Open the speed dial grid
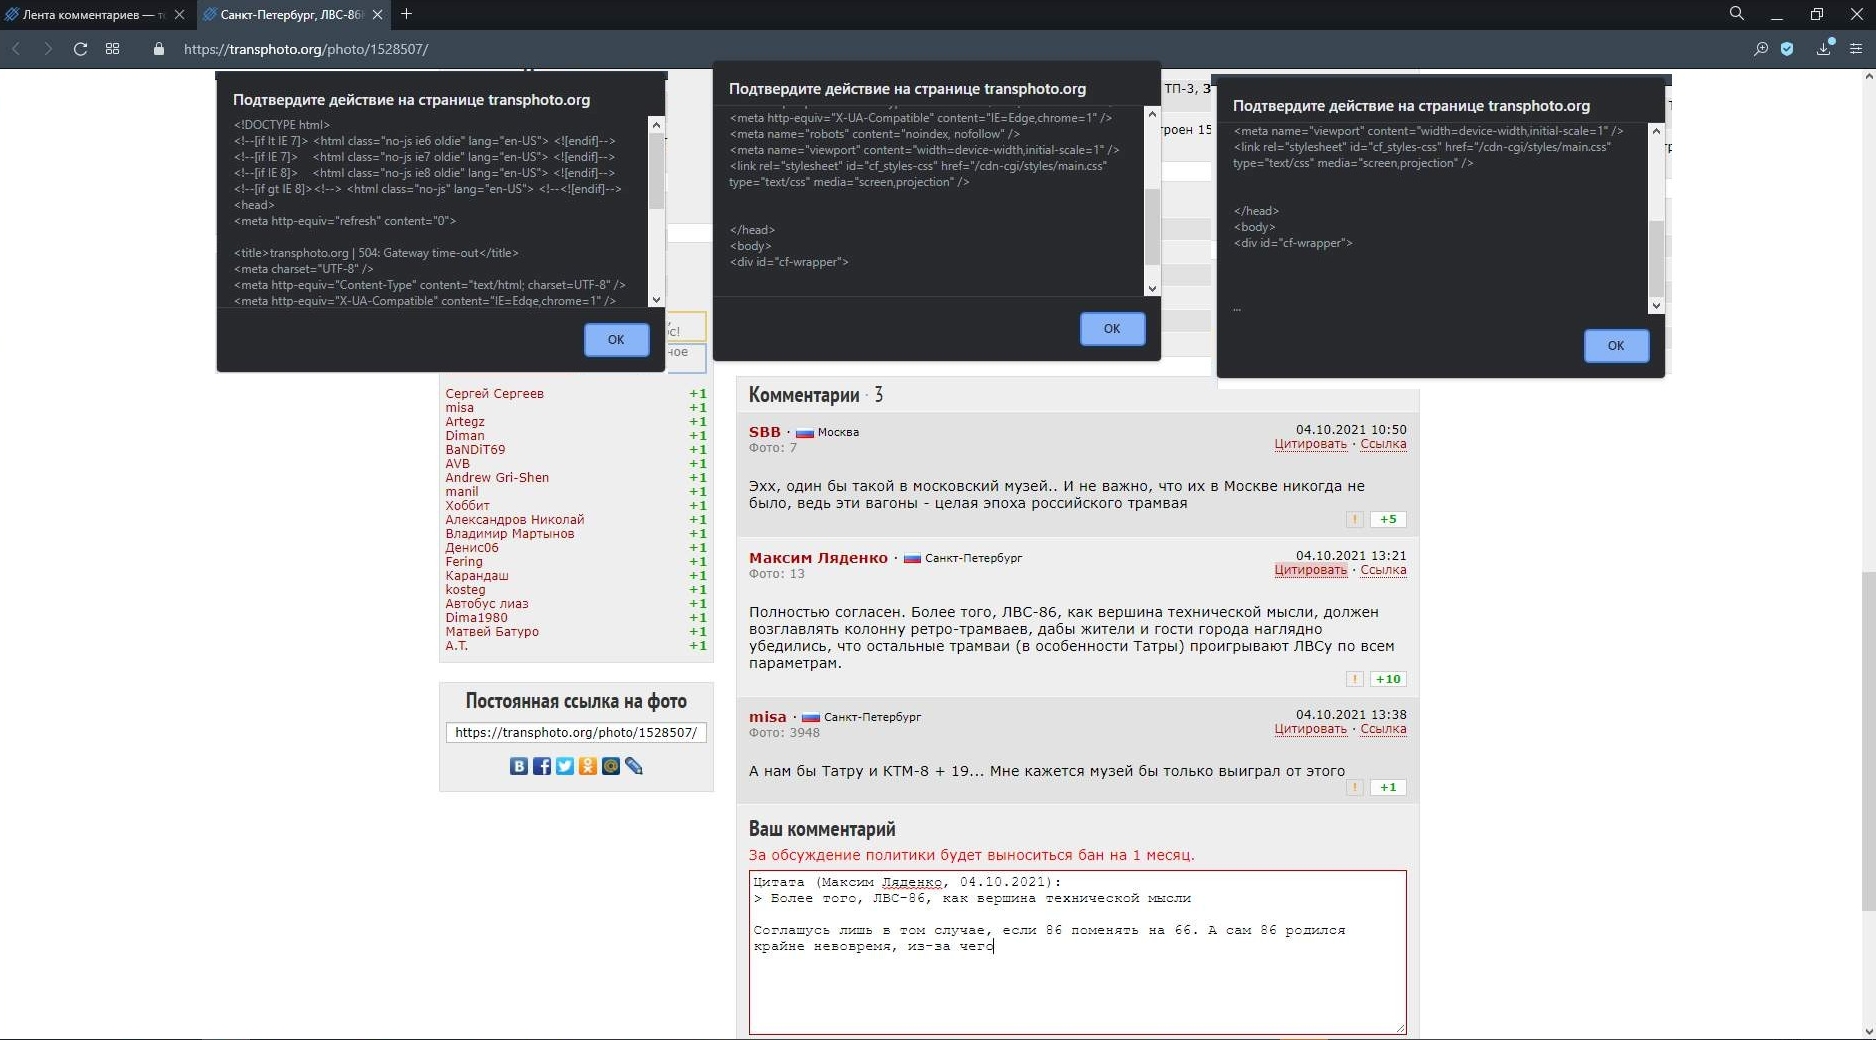This screenshot has width=1876, height=1040. point(112,49)
